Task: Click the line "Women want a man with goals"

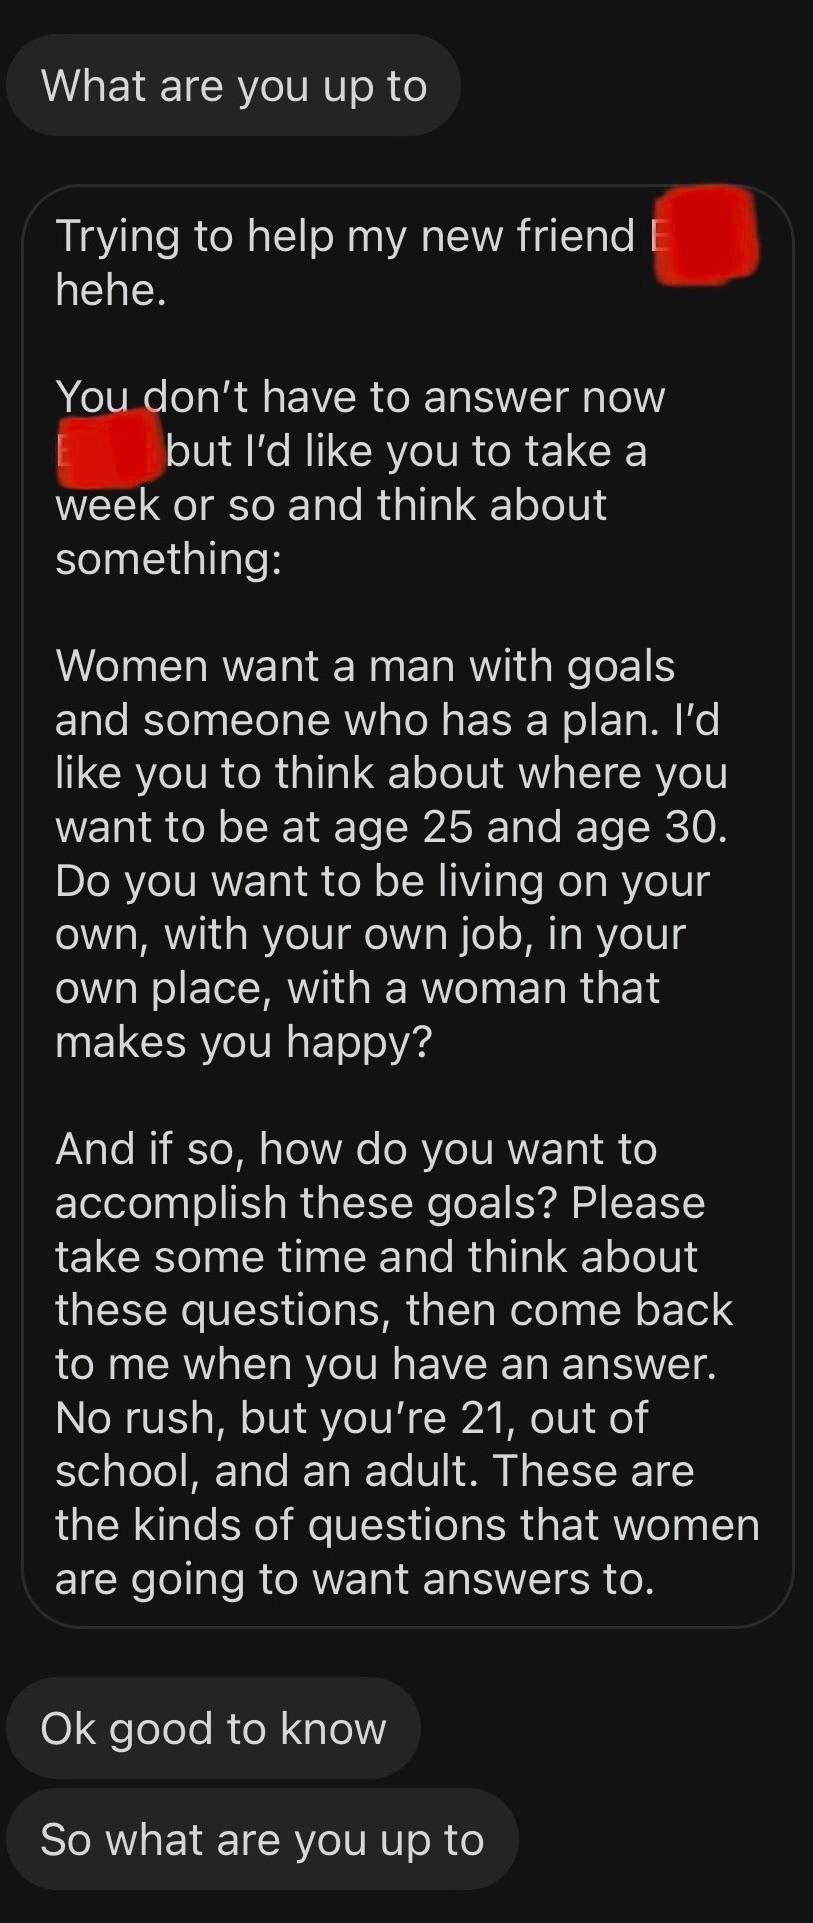Action: point(365,666)
